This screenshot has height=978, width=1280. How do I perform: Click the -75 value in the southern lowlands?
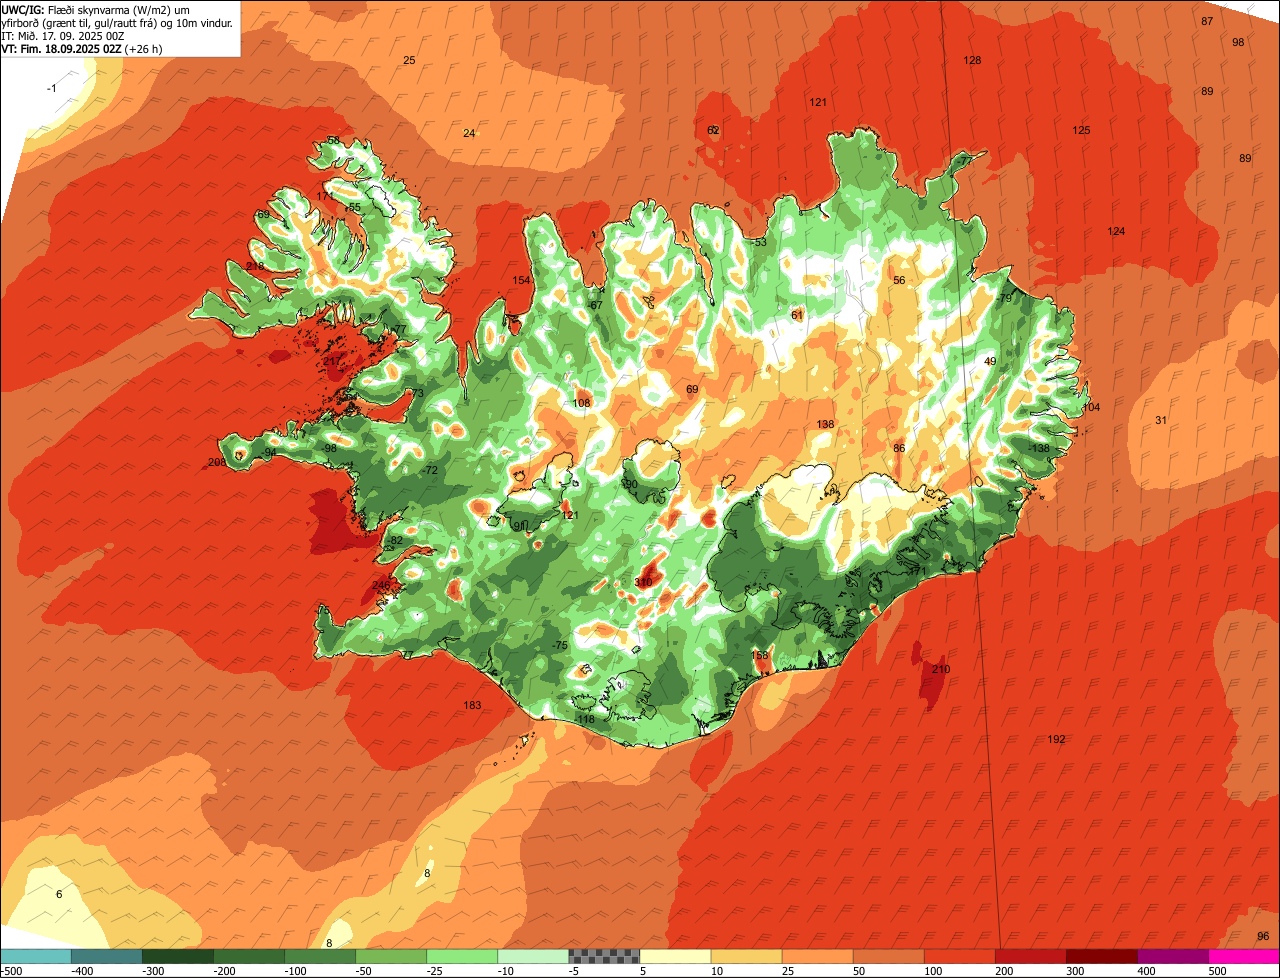pyautogui.click(x=559, y=645)
